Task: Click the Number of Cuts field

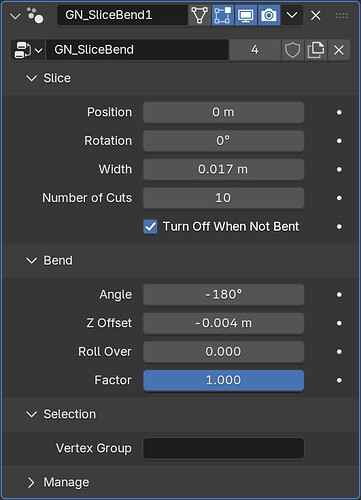Action: 223,198
